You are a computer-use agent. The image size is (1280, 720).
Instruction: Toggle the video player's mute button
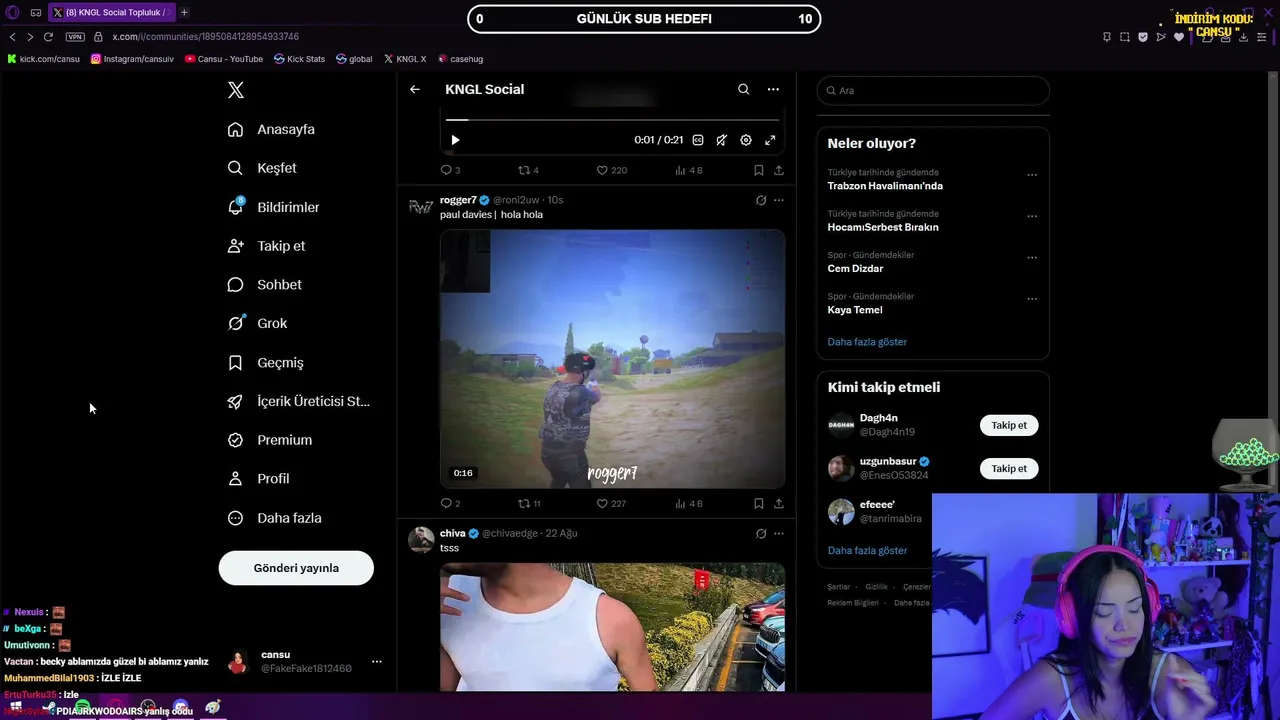pyautogui.click(x=721, y=140)
